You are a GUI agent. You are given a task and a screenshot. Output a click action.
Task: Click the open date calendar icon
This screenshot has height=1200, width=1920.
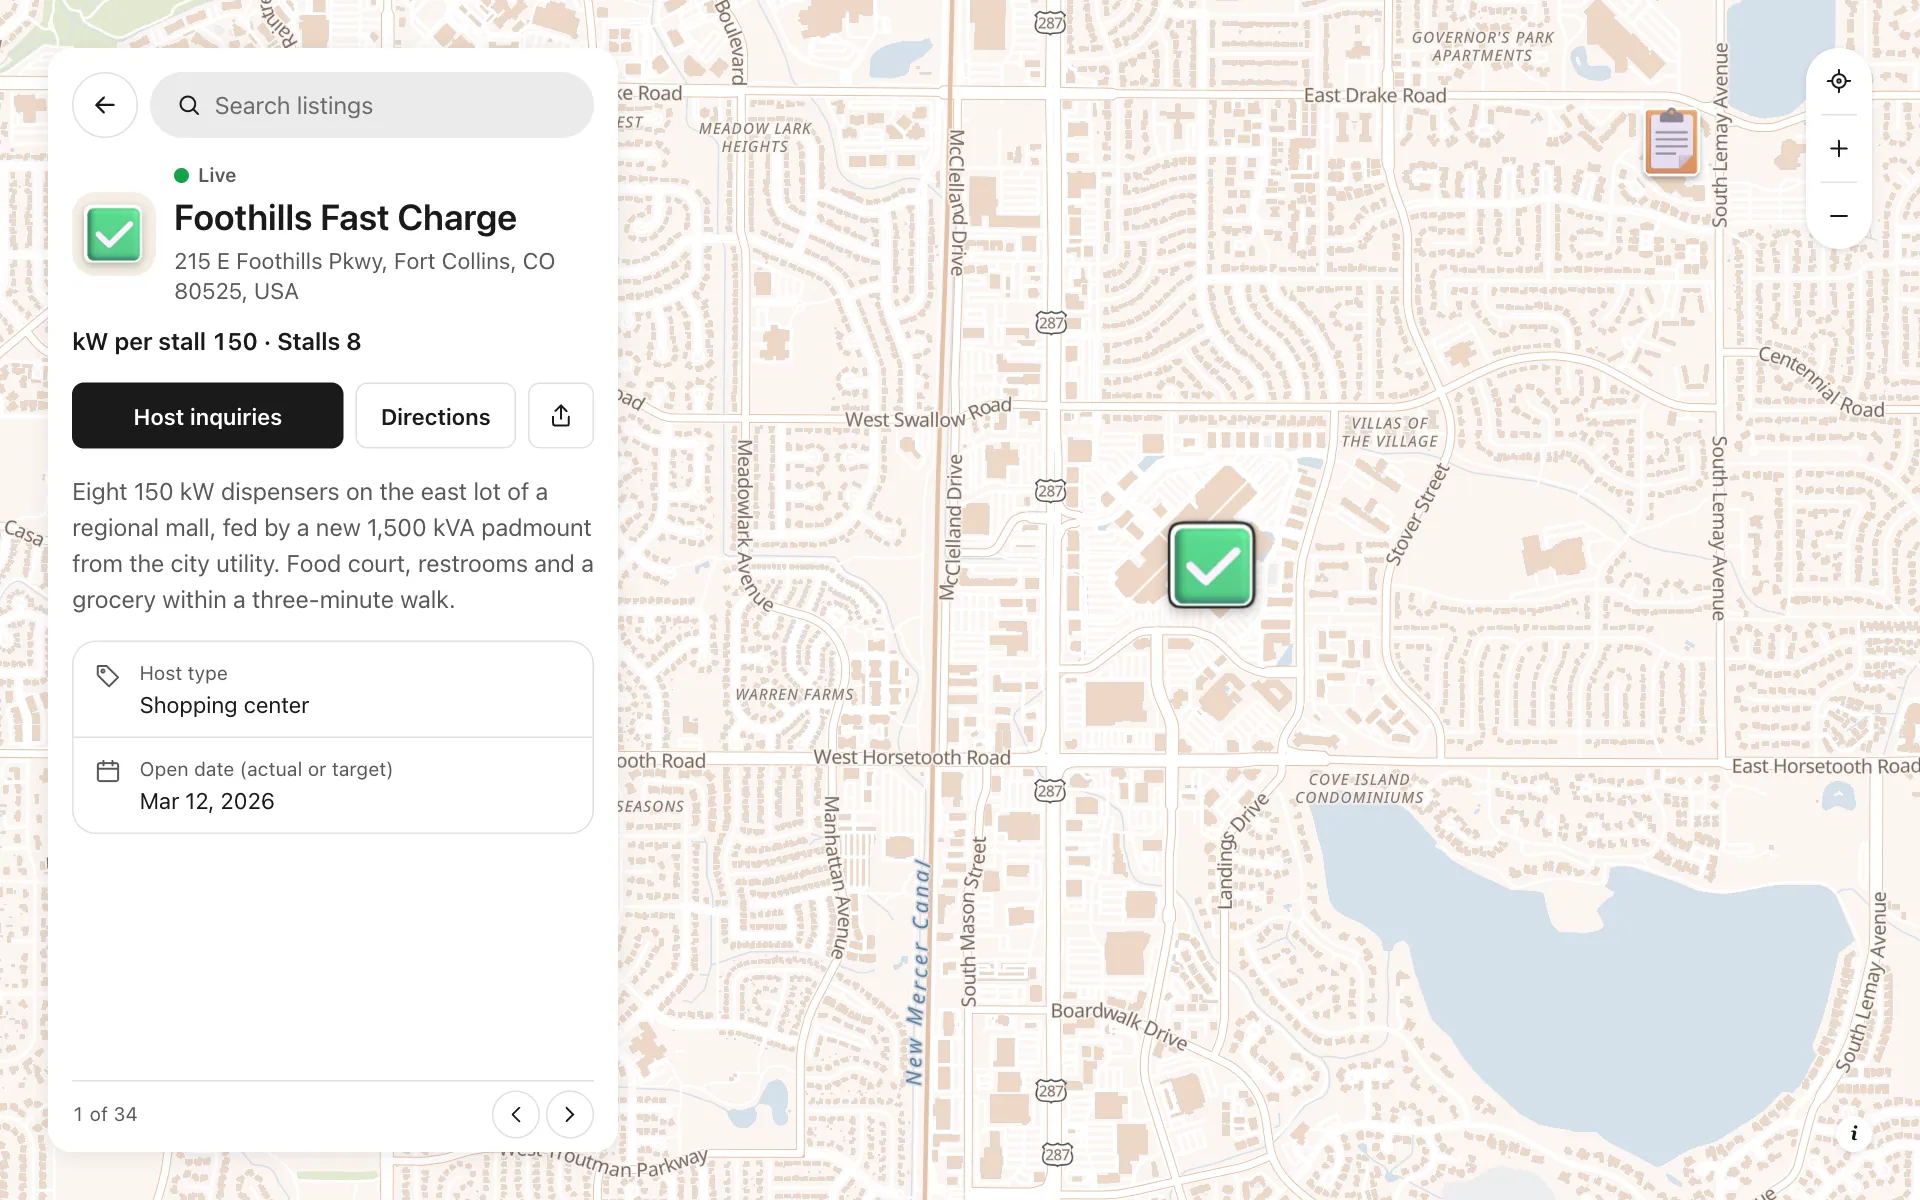tap(108, 771)
